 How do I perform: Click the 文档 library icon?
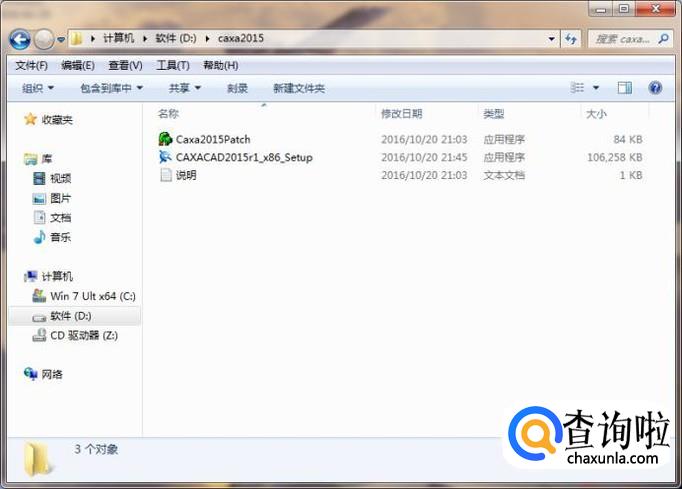[x=39, y=217]
